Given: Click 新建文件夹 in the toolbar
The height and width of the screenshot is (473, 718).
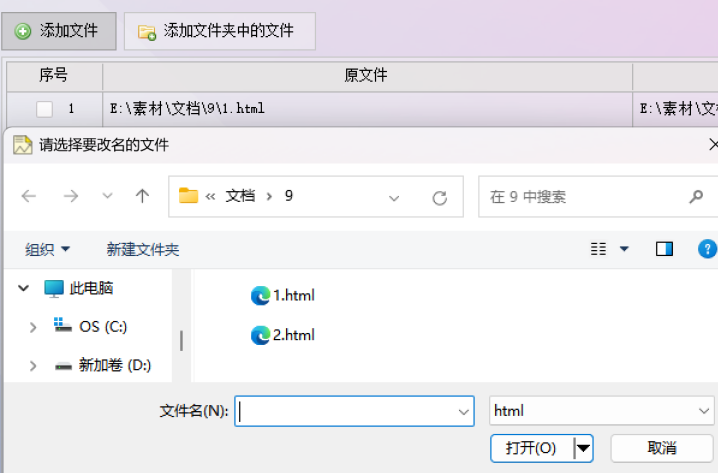Looking at the screenshot, I should (x=143, y=250).
